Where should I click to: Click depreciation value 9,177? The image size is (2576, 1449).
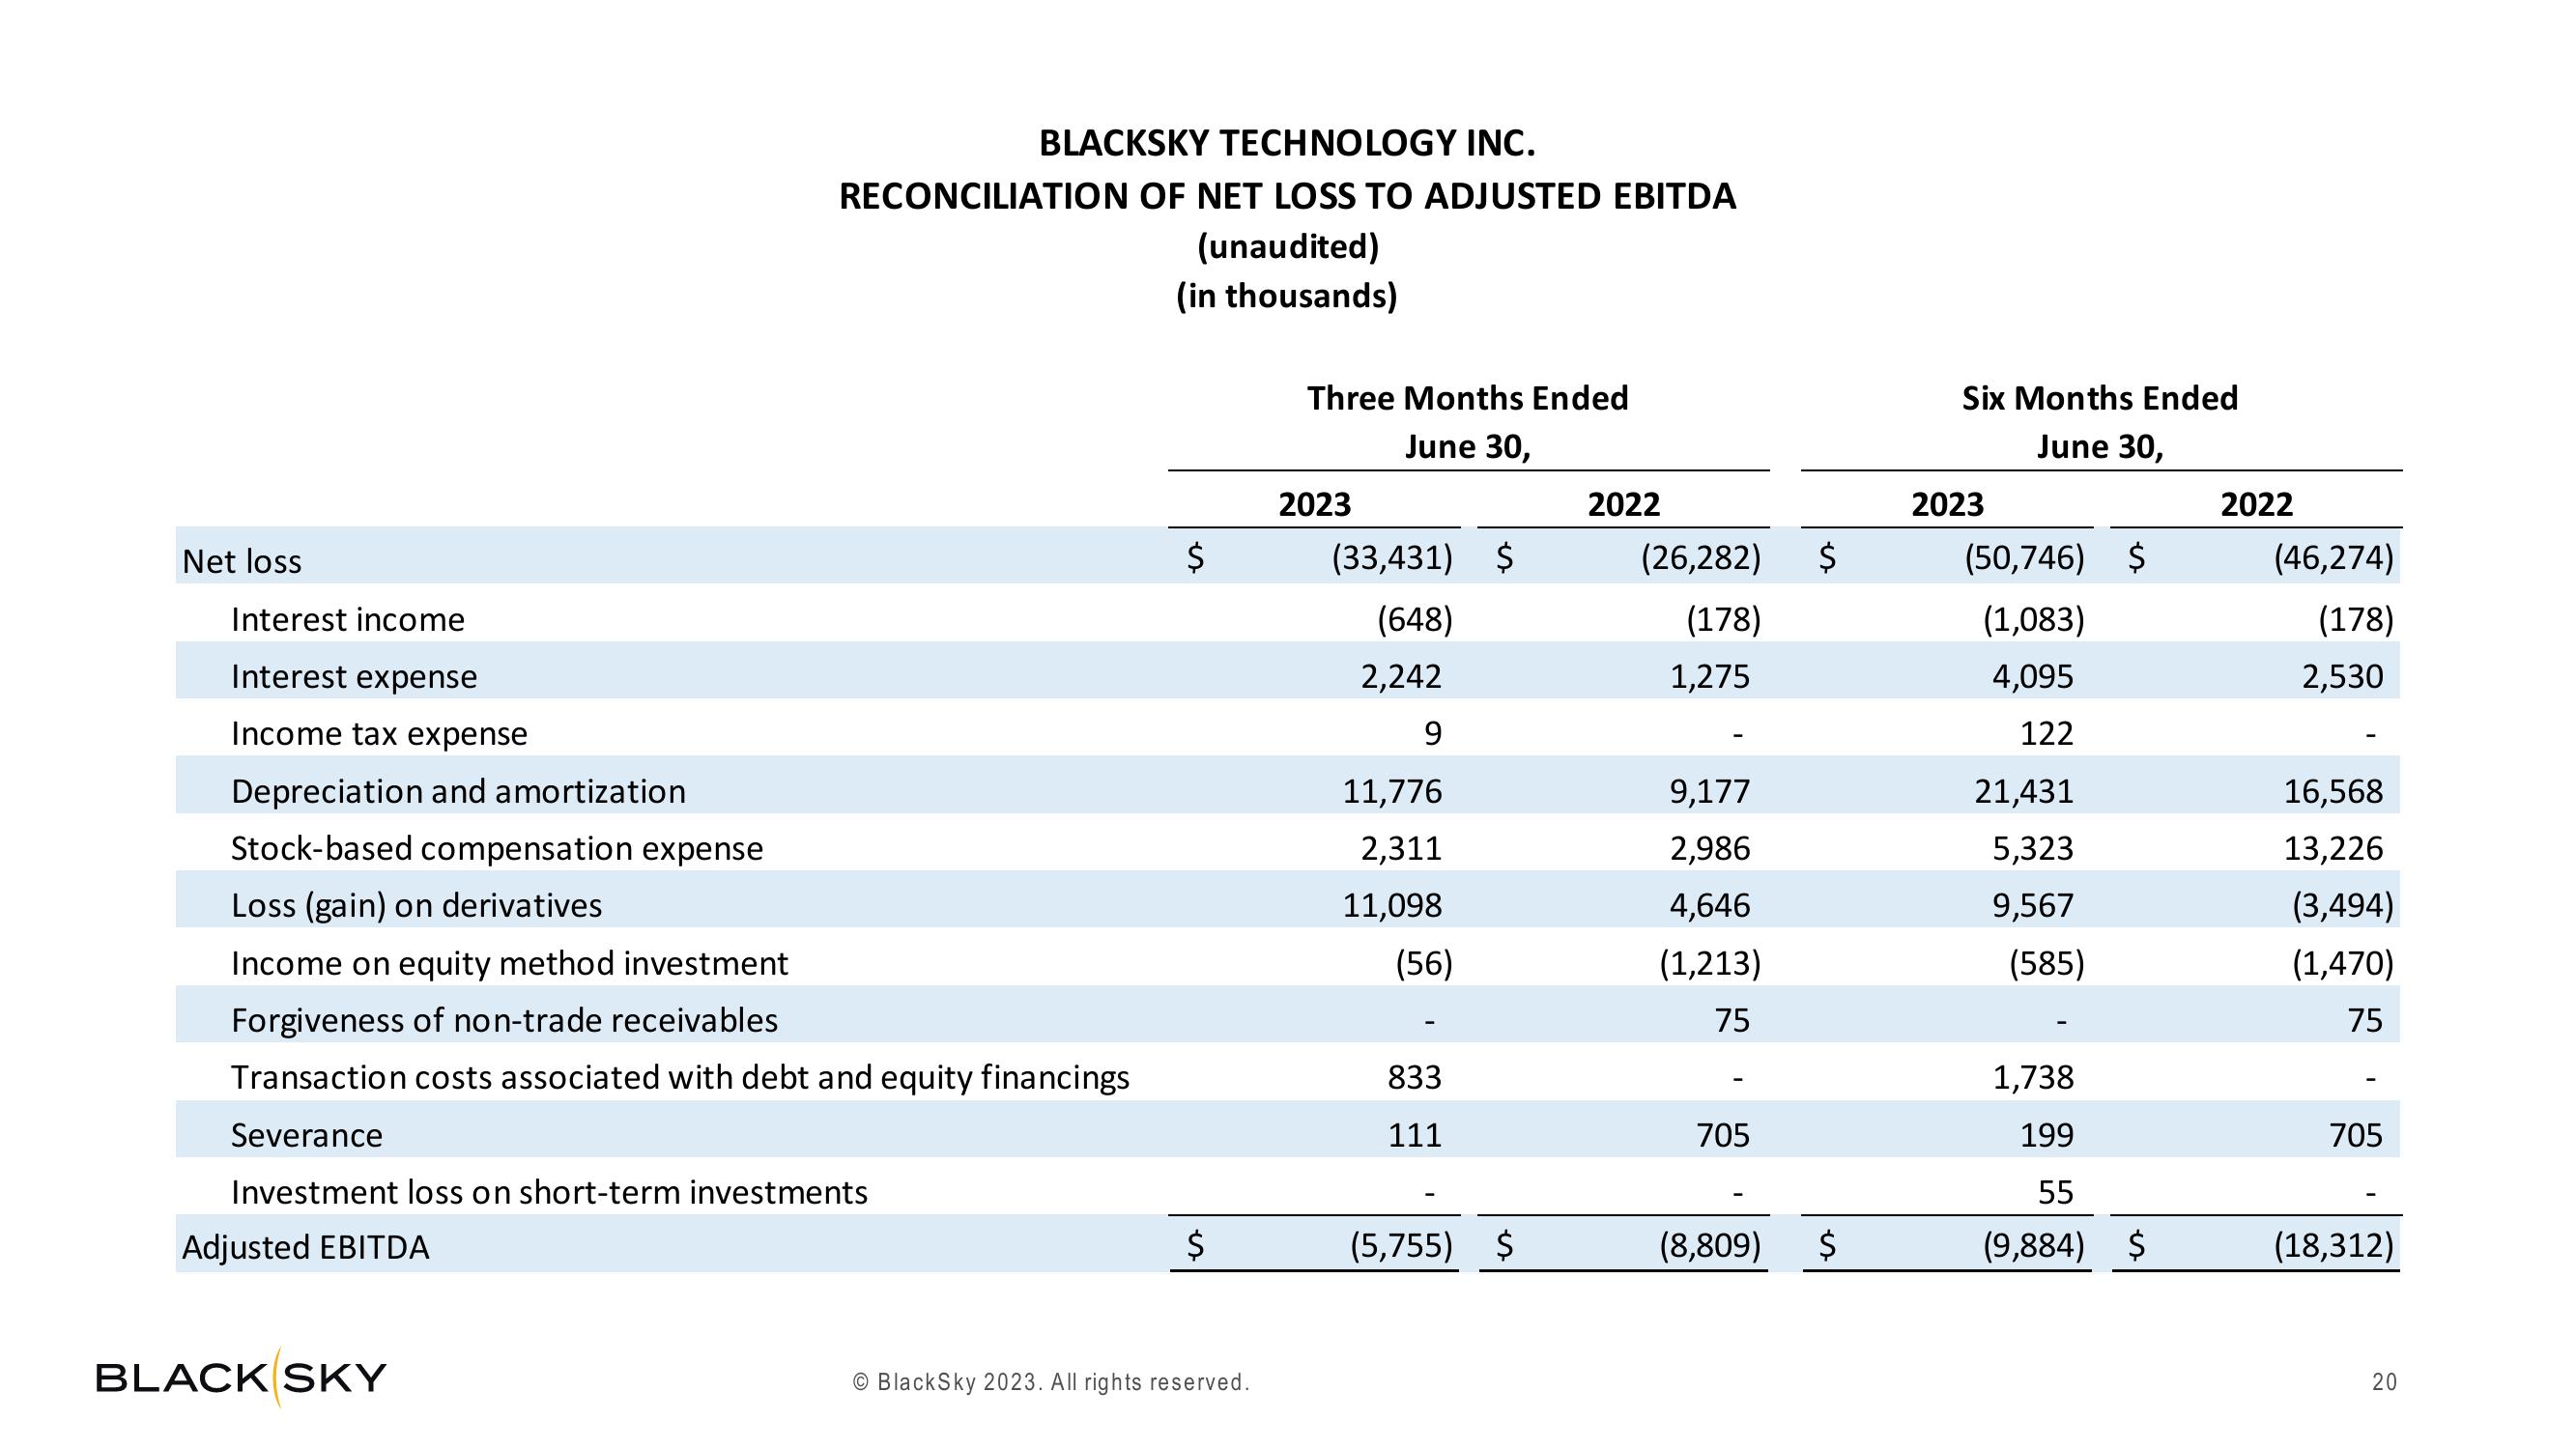pyautogui.click(x=1710, y=792)
